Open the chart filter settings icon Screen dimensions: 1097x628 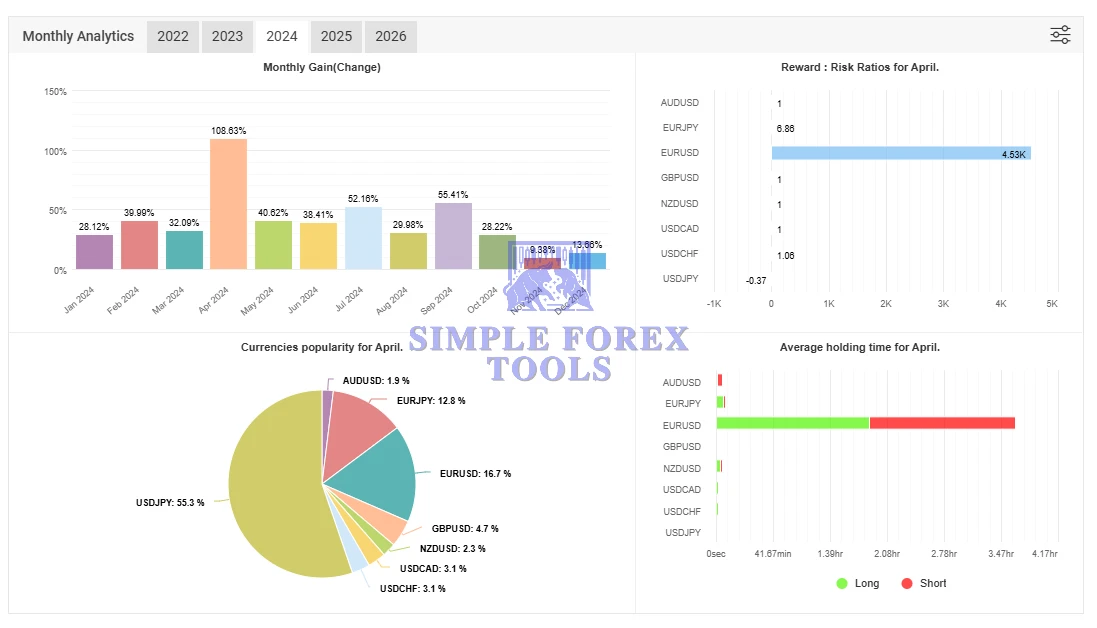tap(1060, 36)
